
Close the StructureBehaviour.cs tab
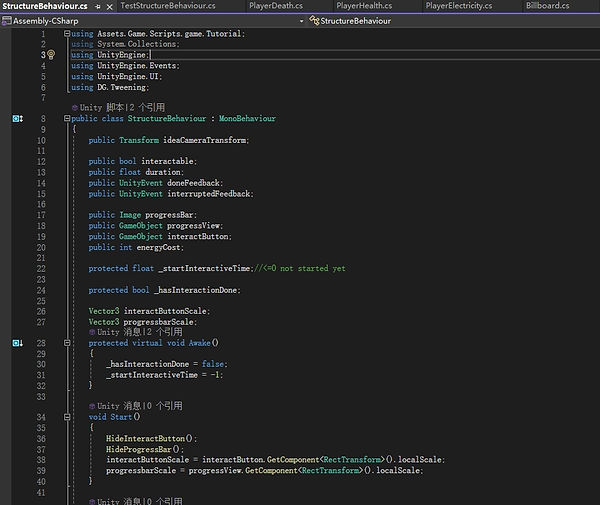pos(109,7)
